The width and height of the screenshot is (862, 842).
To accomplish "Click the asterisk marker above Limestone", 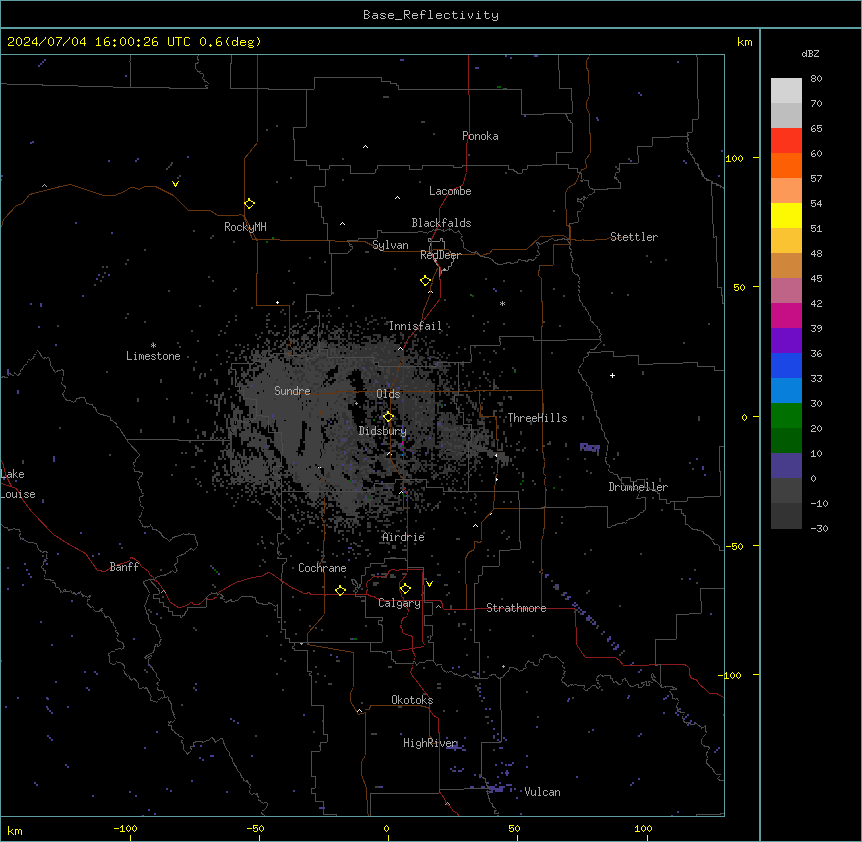I will point(153,346).
